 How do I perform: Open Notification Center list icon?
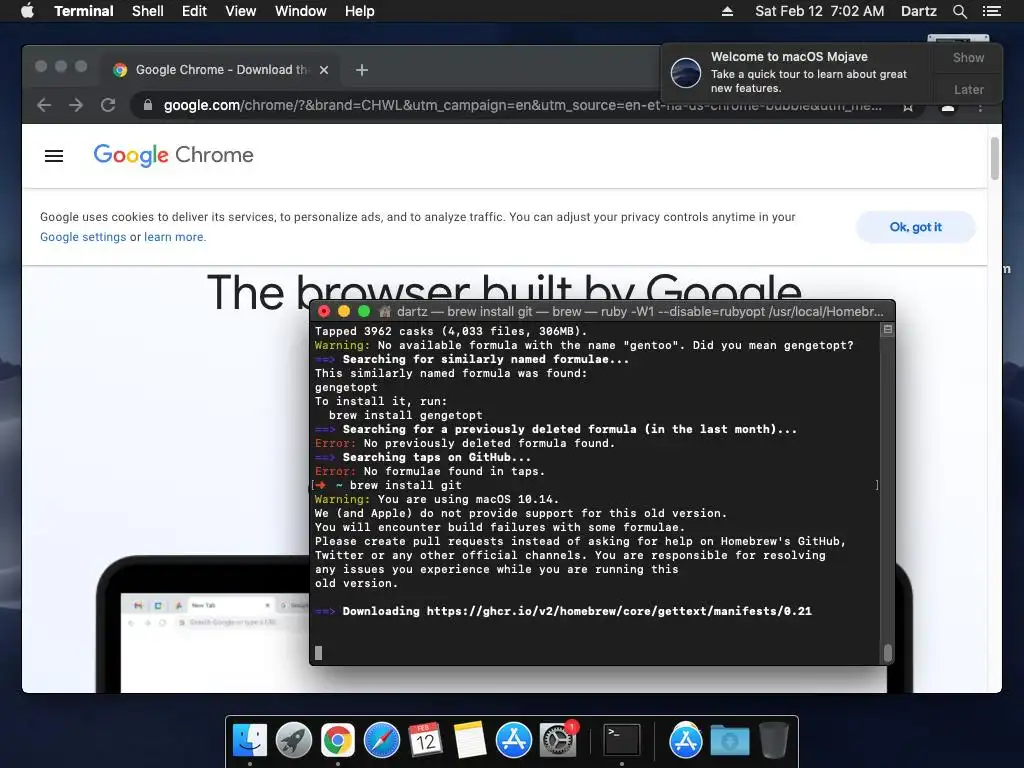991,11
